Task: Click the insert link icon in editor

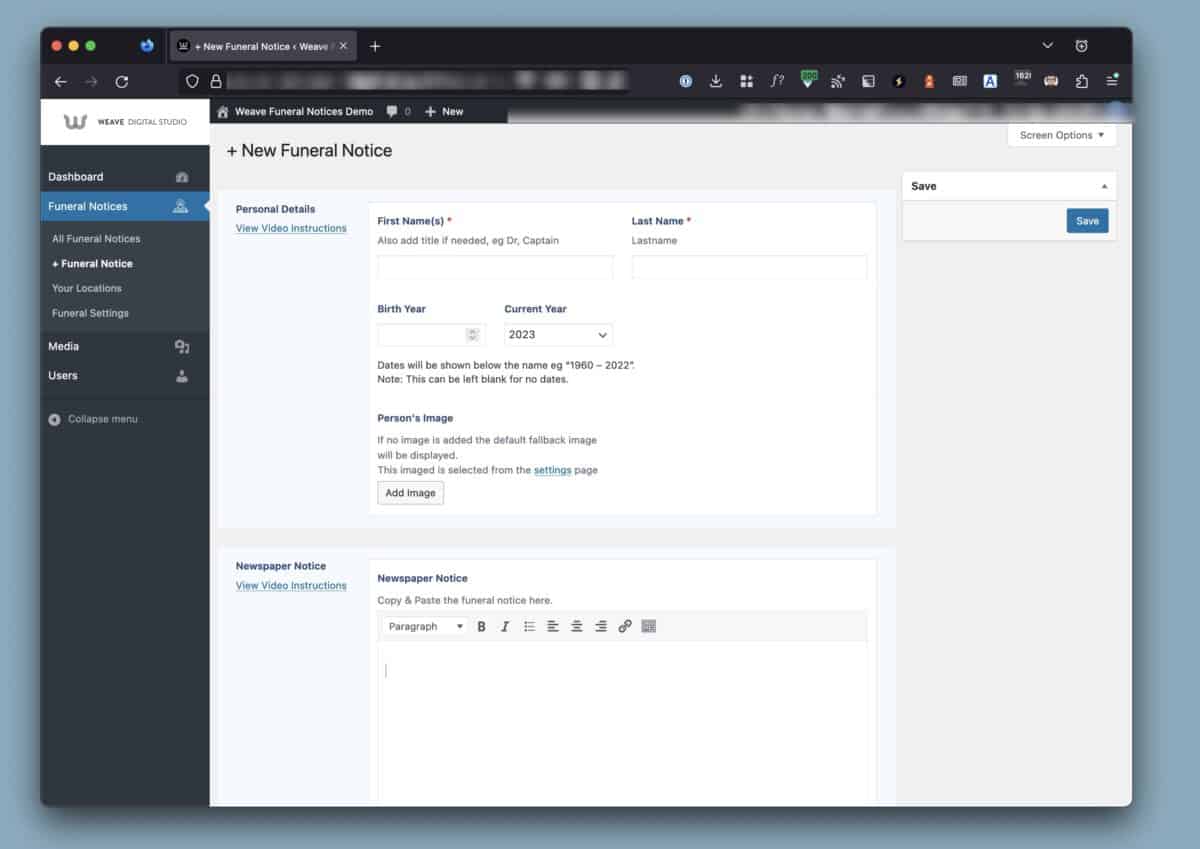Action: (x=625, y=627)
